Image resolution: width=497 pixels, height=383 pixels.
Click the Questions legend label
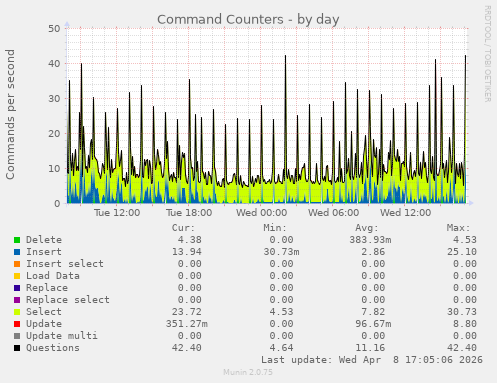pos(53,348)
